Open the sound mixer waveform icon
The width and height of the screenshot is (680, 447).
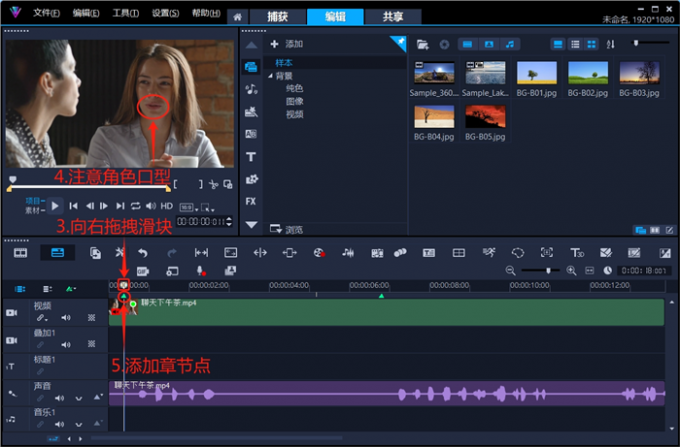point(348,253)
